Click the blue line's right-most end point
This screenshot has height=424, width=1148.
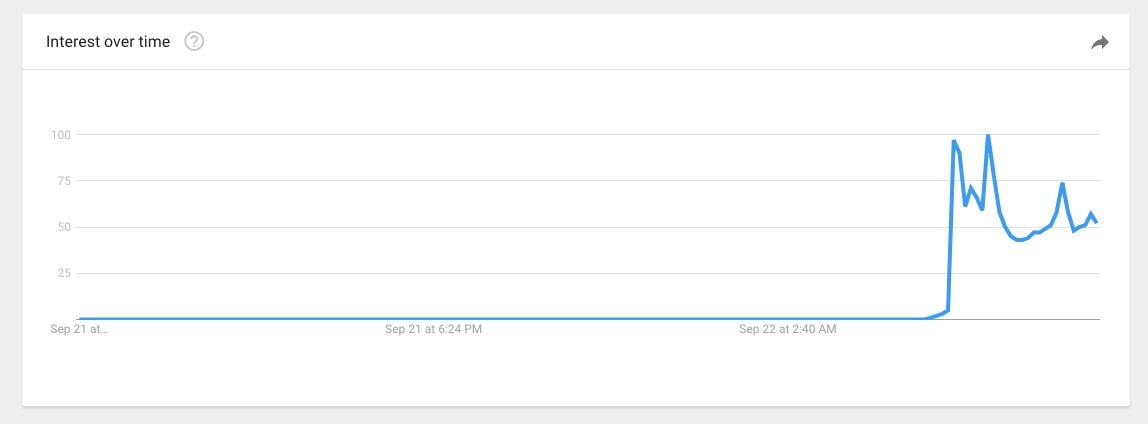(1096, 222)
